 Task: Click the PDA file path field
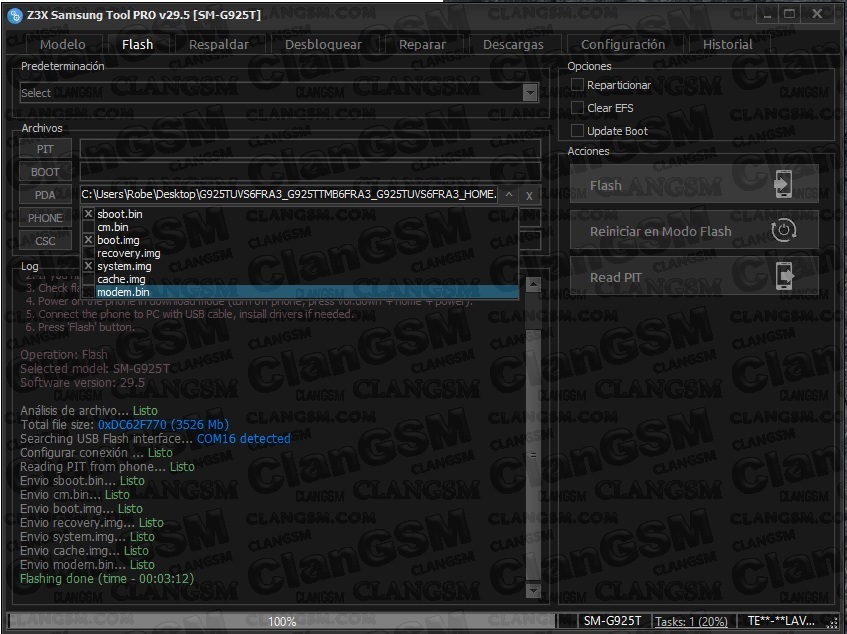(290, 194)
